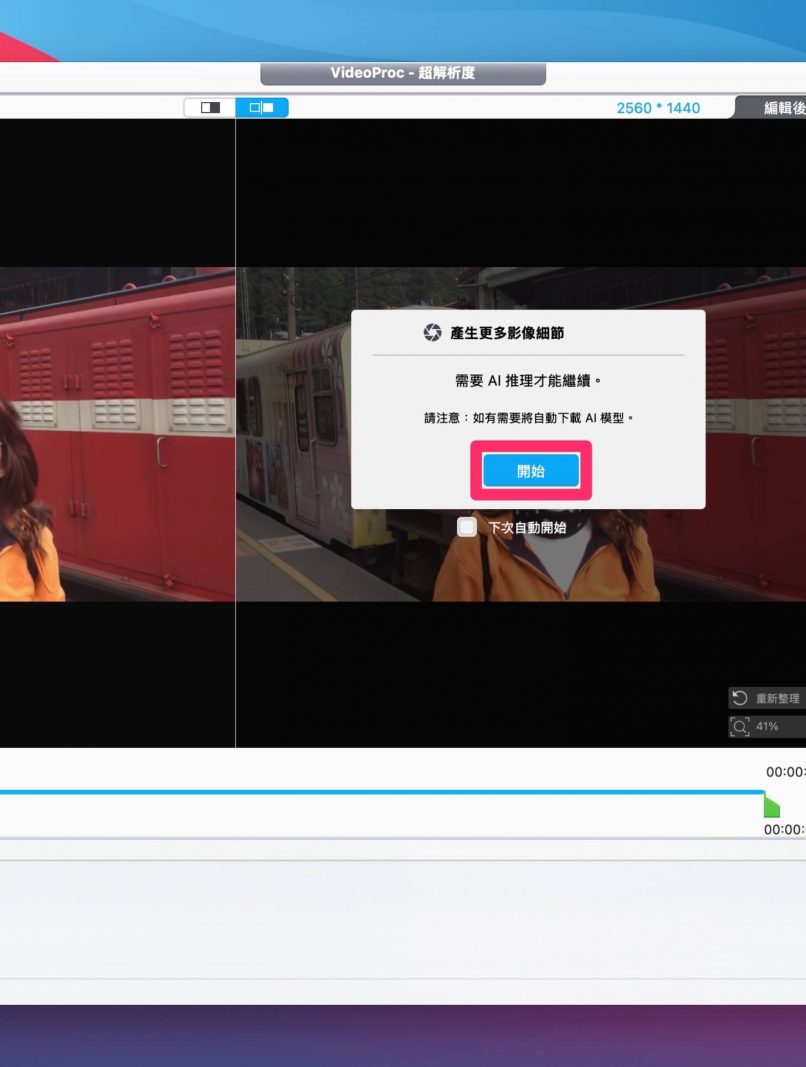
Task: Select the side-by-side compare view icon
Action: [x=262, y=107]
